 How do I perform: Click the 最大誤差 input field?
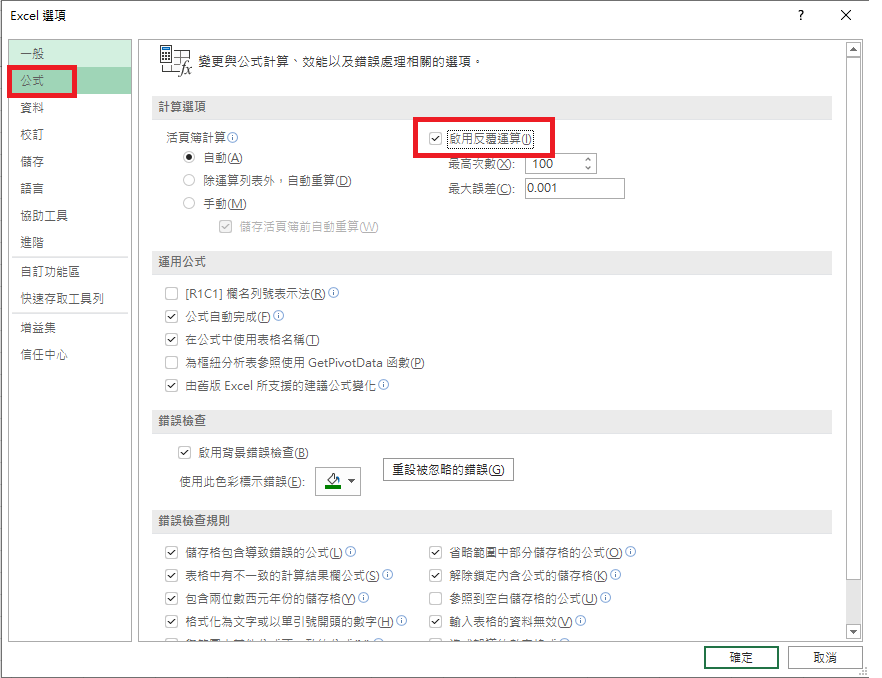pyautogui.click(x=574, y=188)
